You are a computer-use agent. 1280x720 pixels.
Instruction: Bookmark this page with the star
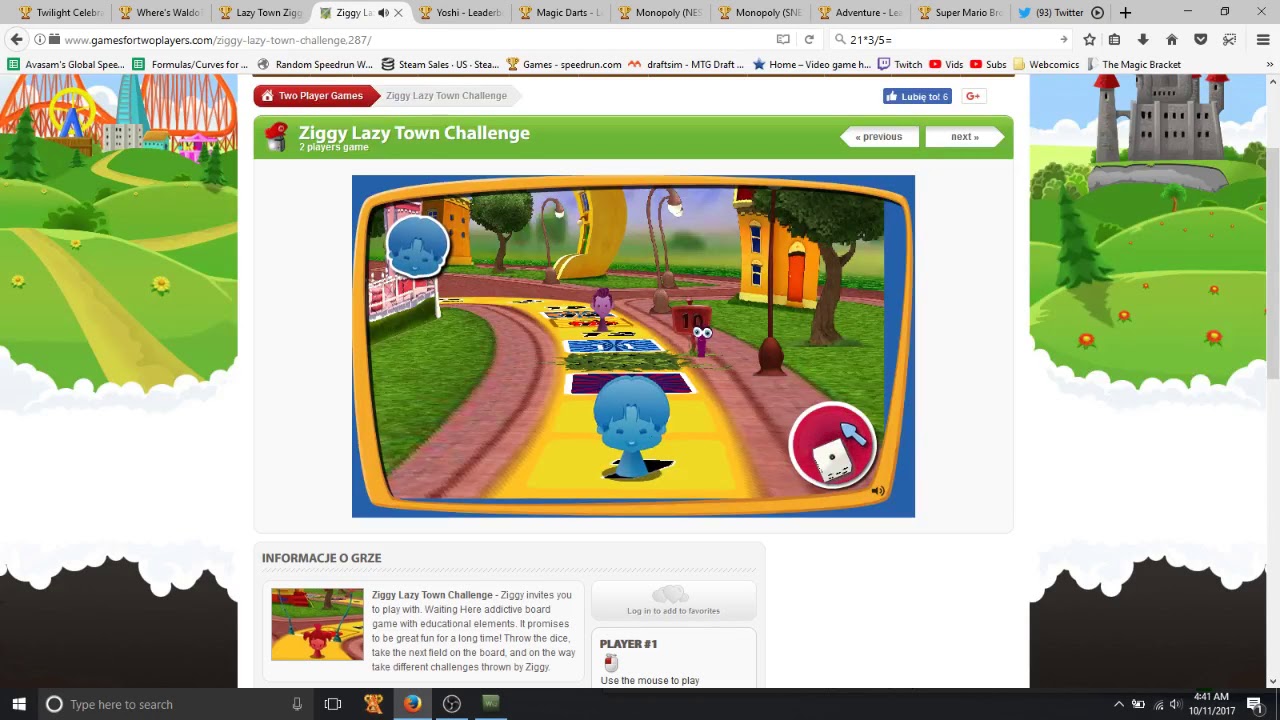[1089, 40]
